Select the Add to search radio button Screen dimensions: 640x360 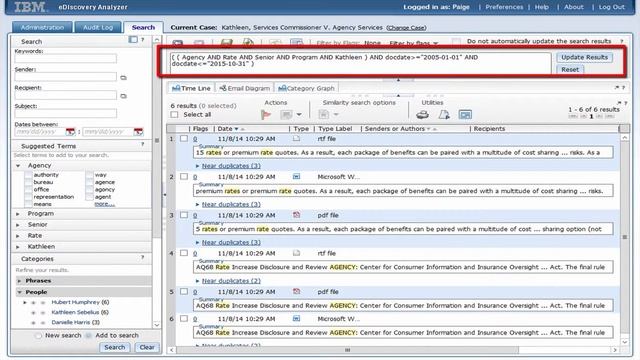tap(88, 336)
